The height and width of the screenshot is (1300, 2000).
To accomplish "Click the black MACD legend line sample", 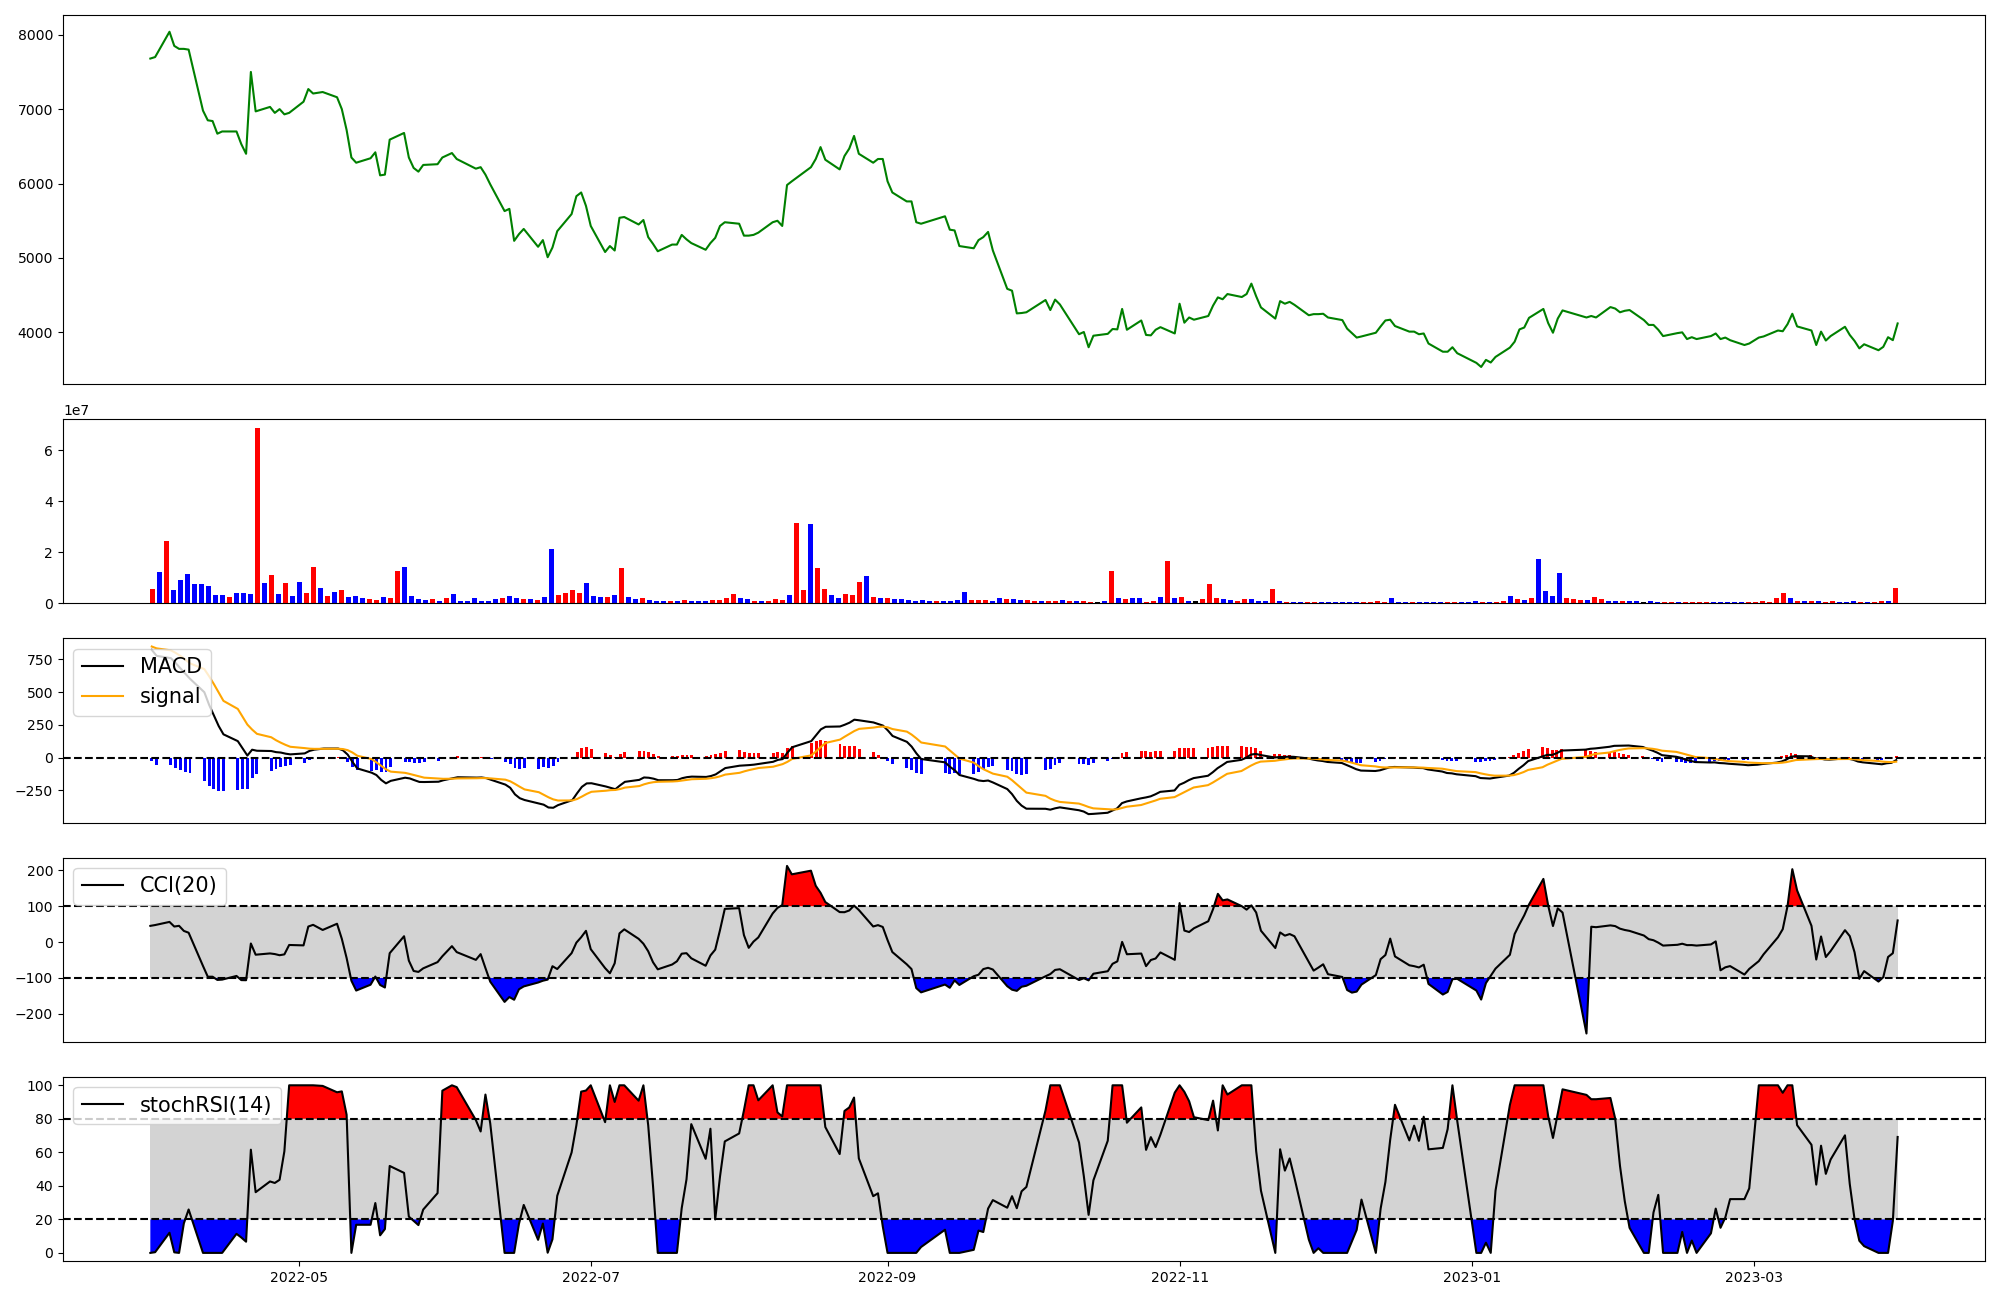I will tap(102, 666).
